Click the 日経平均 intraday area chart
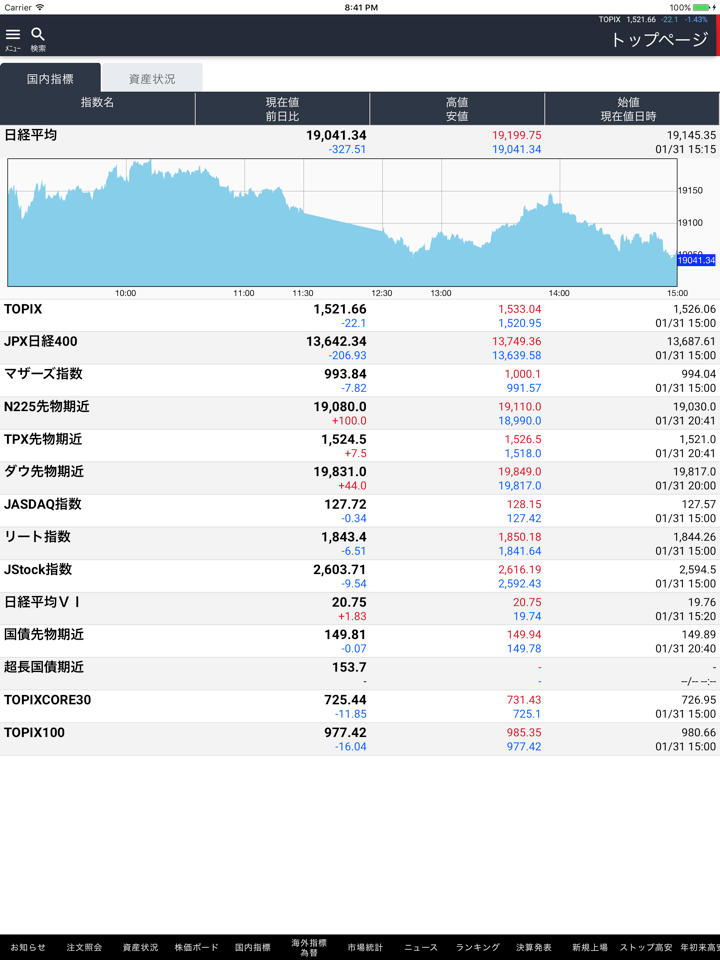The width and height of the screenshot is (720, 960). (x=342, y=223)
